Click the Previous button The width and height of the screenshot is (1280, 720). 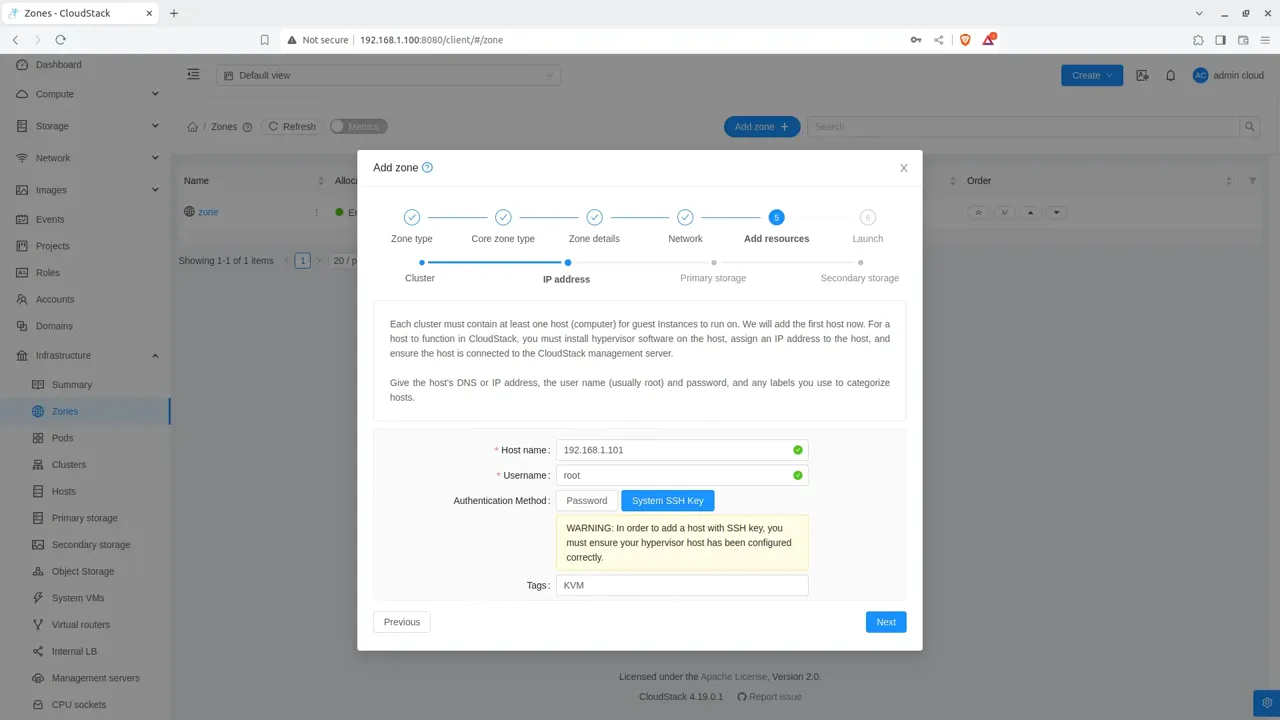[x=402, y=622]
